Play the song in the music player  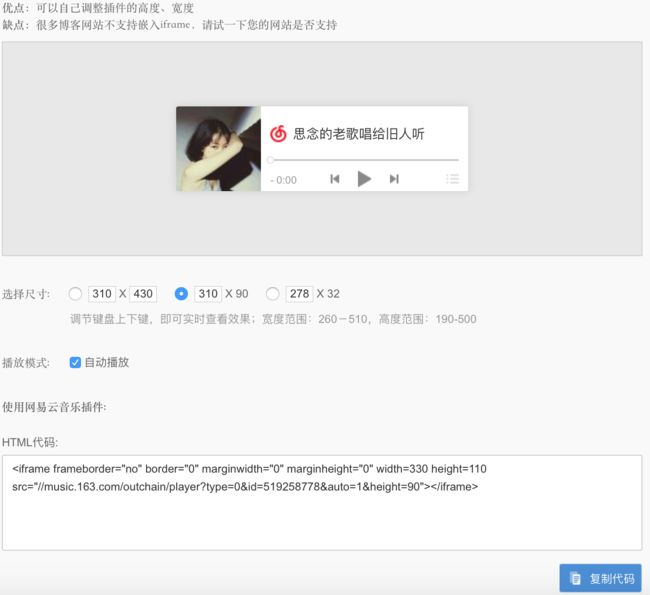pos(364,179)
